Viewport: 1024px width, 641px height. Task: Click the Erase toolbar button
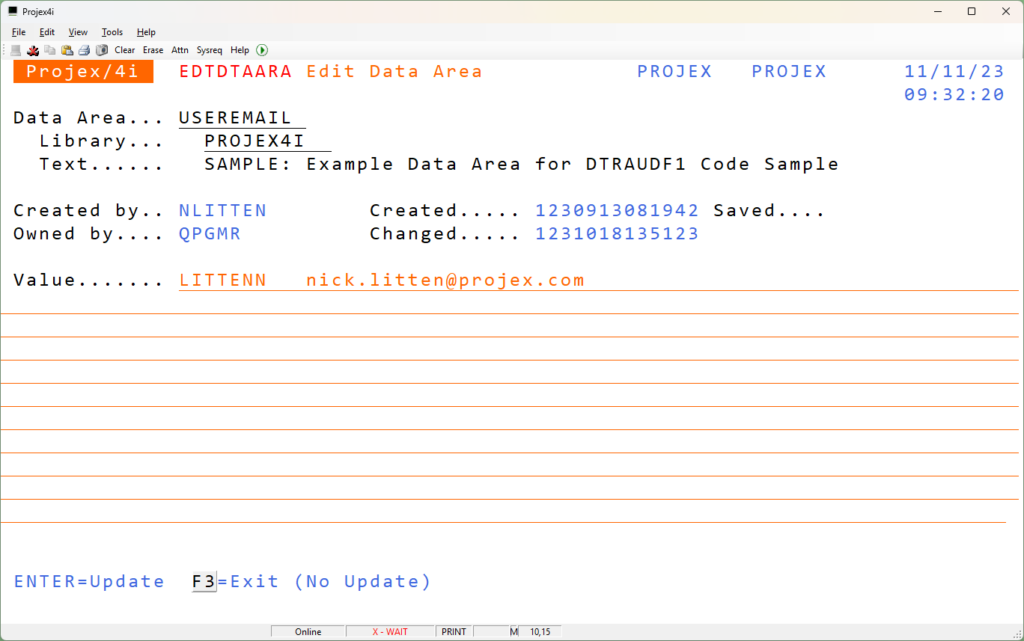(x=153, y=50)
